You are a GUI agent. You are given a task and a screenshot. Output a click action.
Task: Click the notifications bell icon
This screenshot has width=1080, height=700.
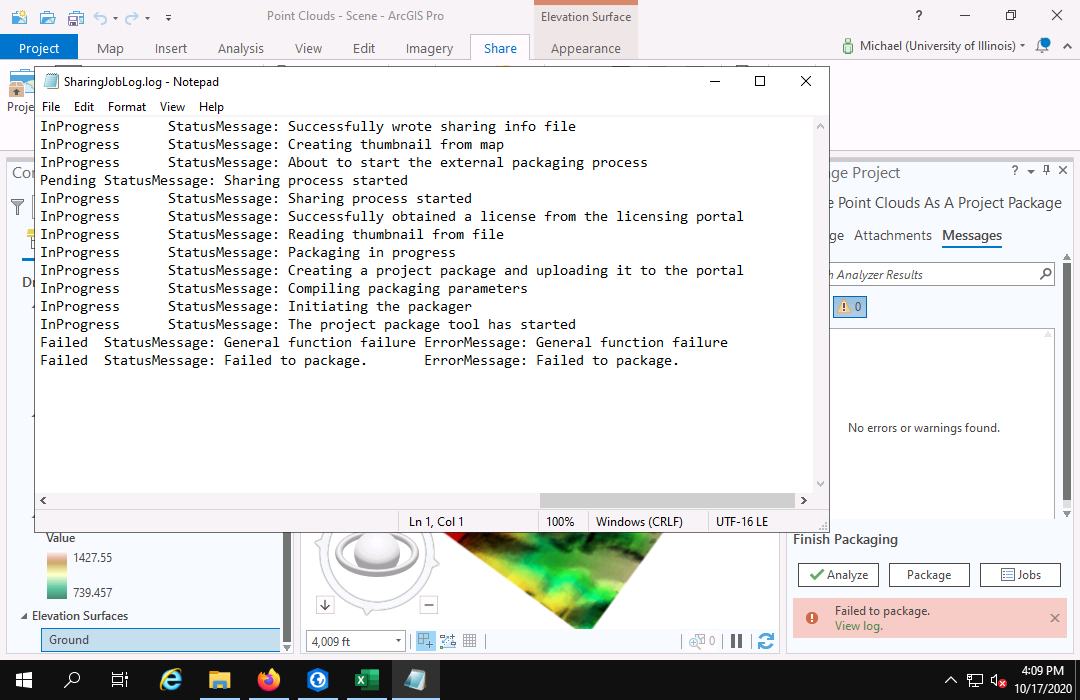1043,46
